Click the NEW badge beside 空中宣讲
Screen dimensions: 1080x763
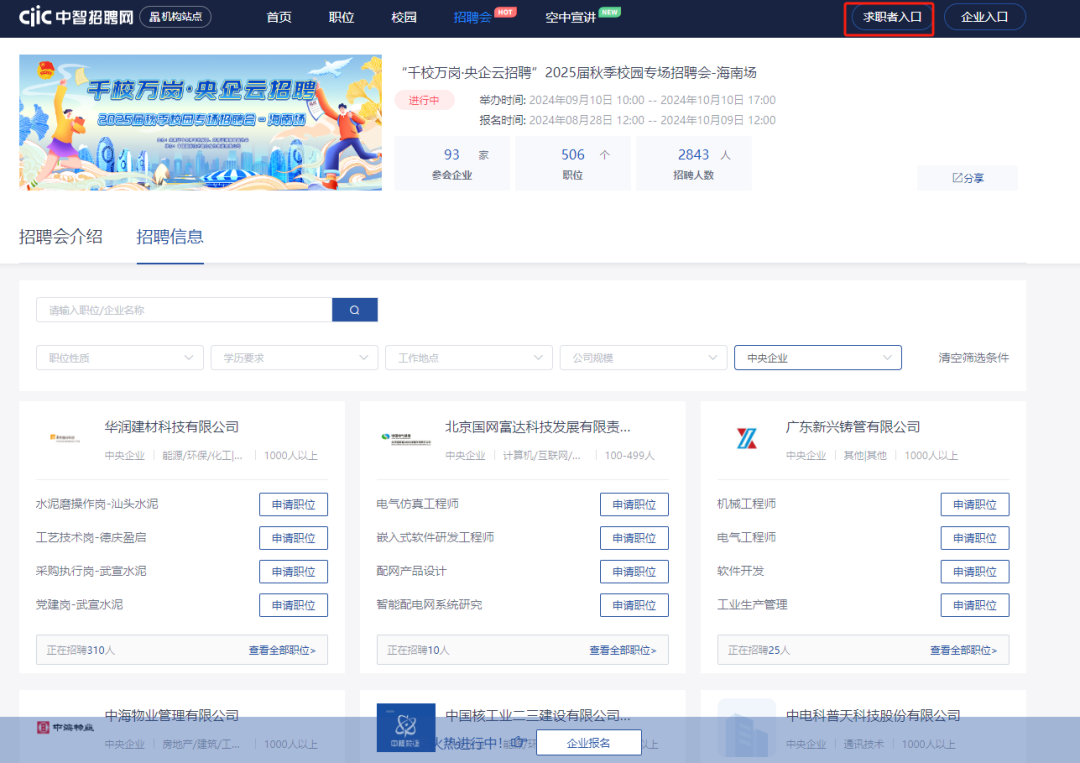611,10
